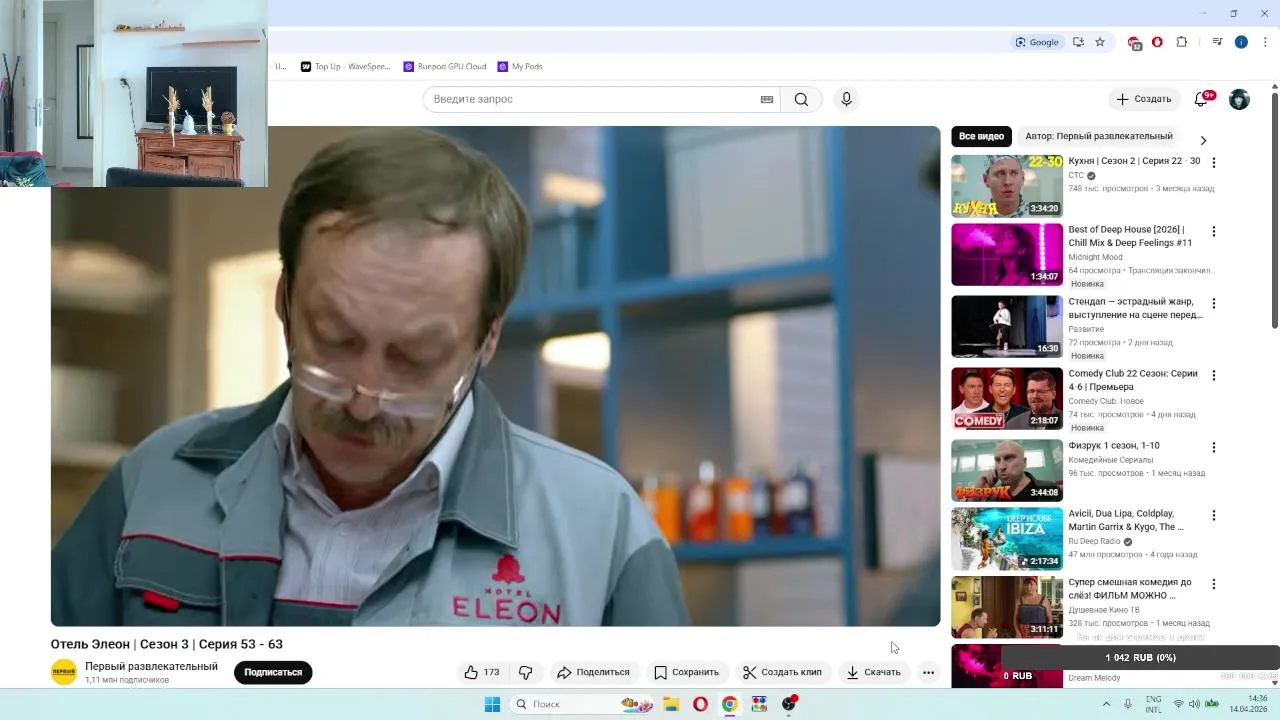Image resolution: width=1280 pixels, height=720 pixels.
Task: Click the YouTube search magnifier button
Action: tap(801, 99)
